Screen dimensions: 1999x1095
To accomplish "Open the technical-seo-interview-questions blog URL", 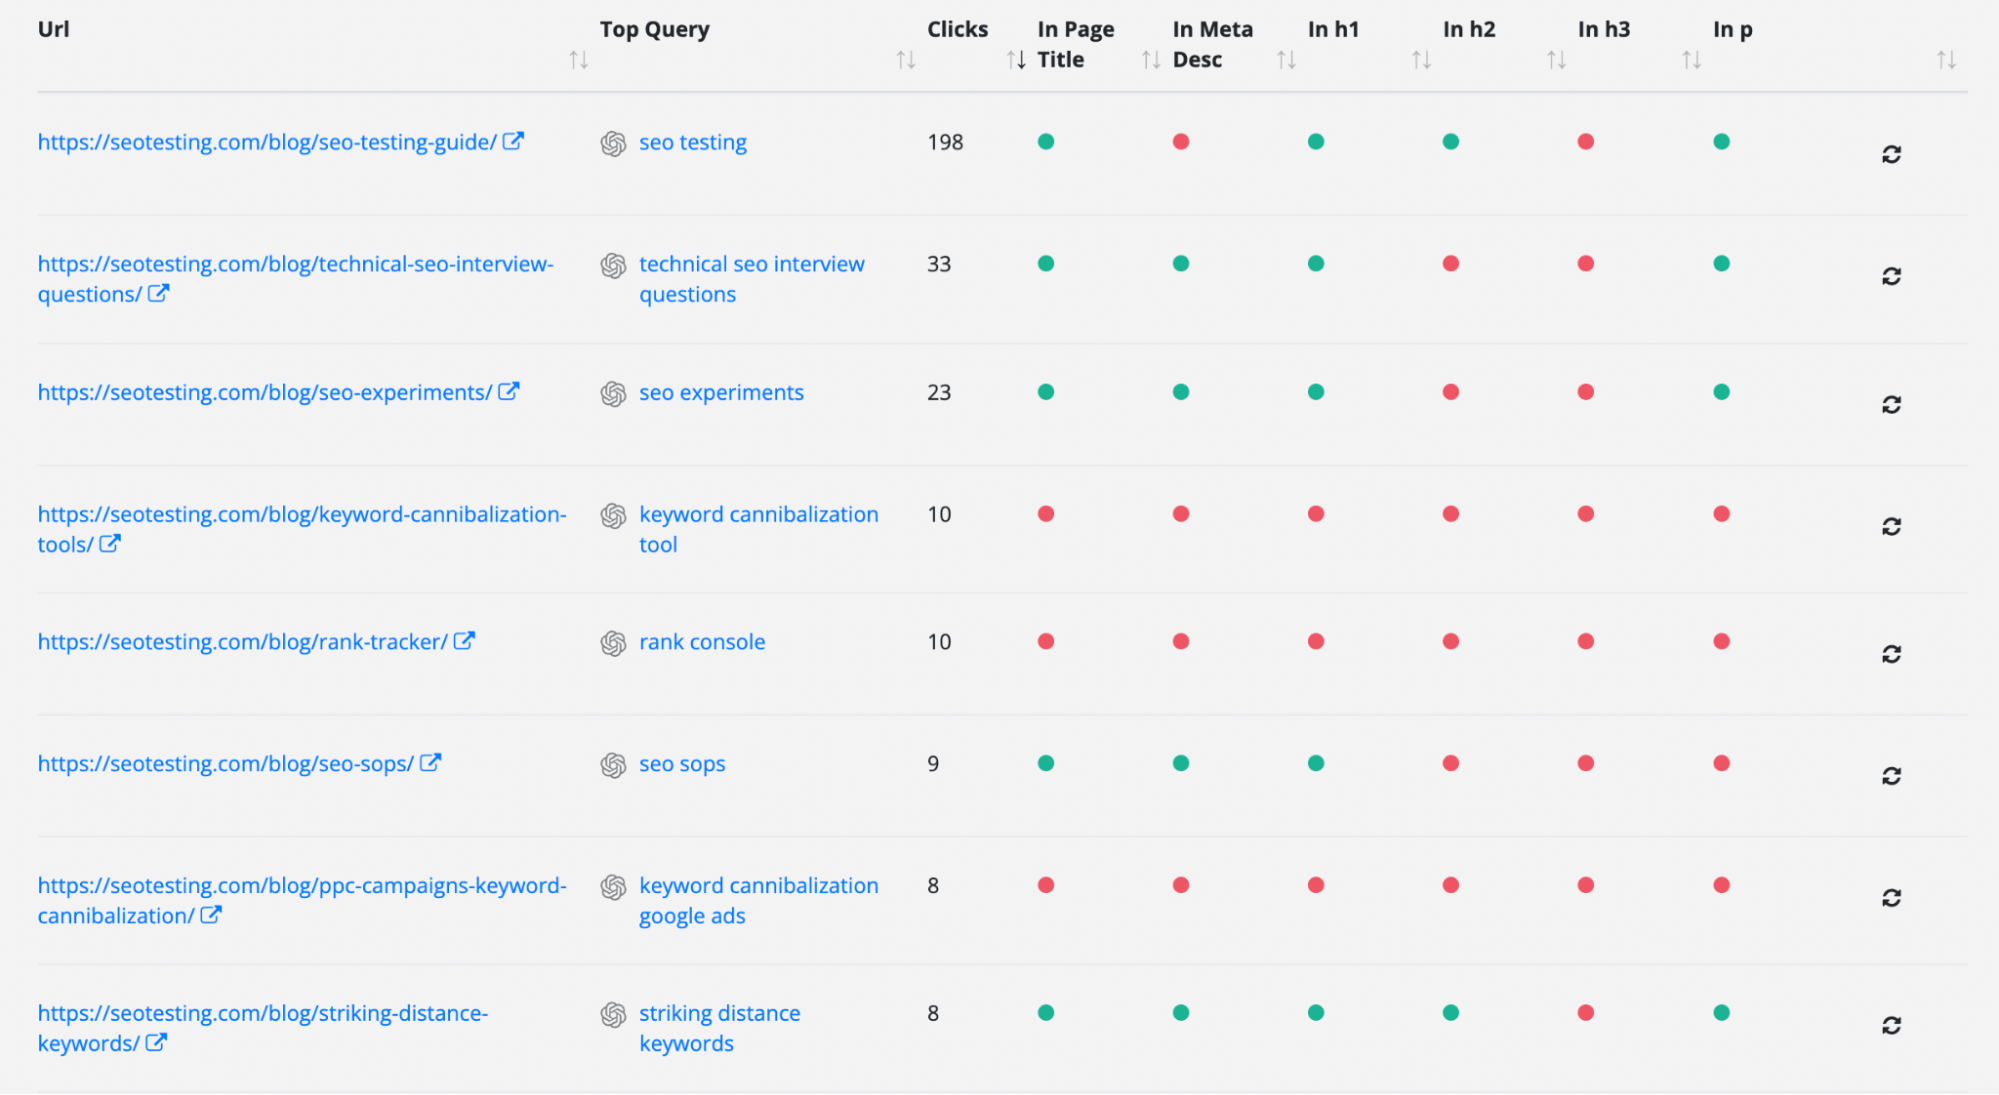I will (x=295, y=279).
